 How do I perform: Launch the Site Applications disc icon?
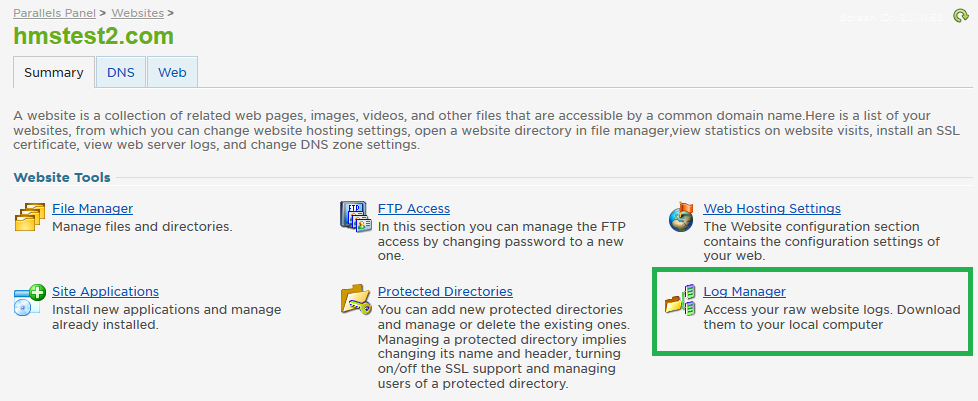(29, 299)
